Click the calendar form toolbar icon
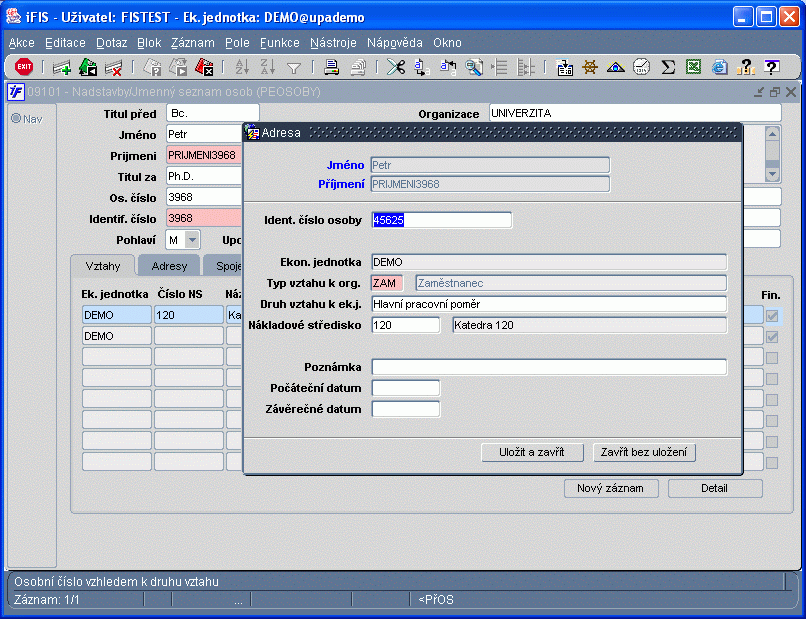Screen dimensions: 806x619 point(564,67)
